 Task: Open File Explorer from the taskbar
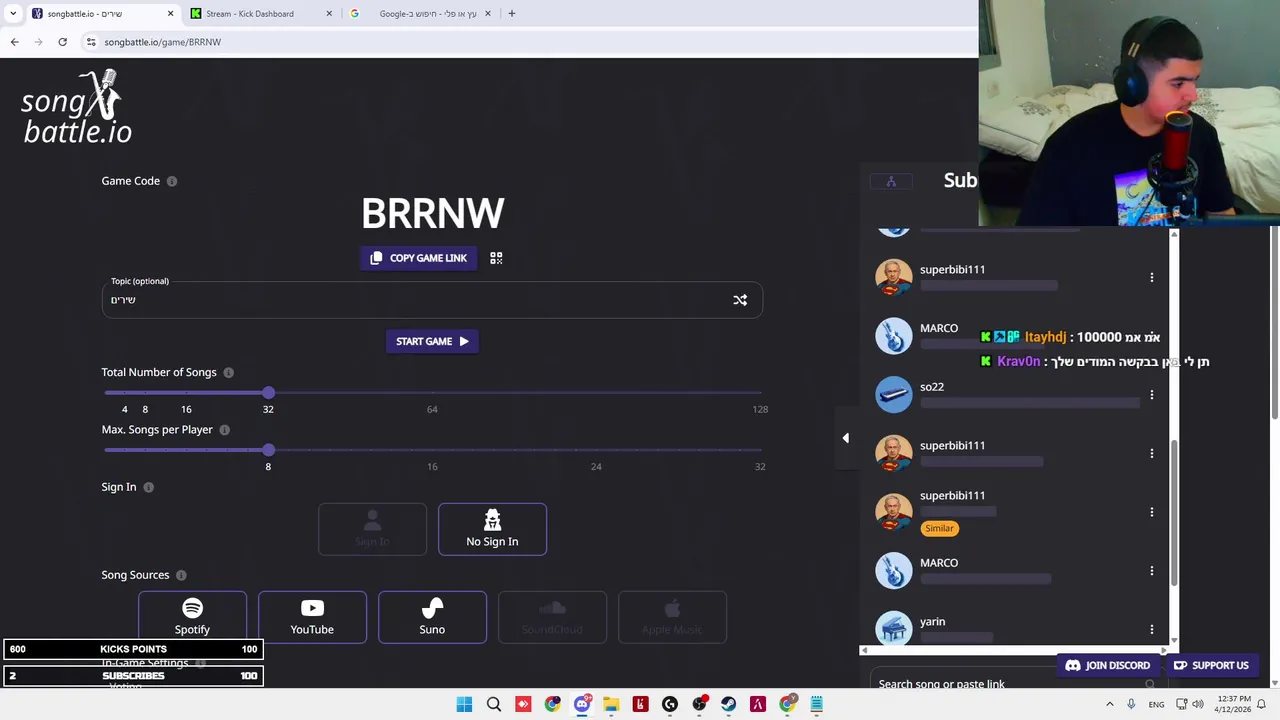(x=611, y=704)
